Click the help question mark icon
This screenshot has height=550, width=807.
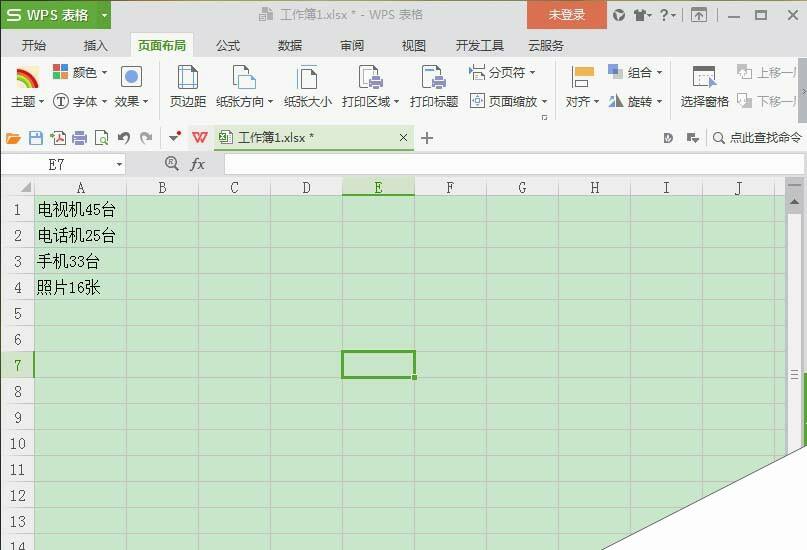point(667,15)
